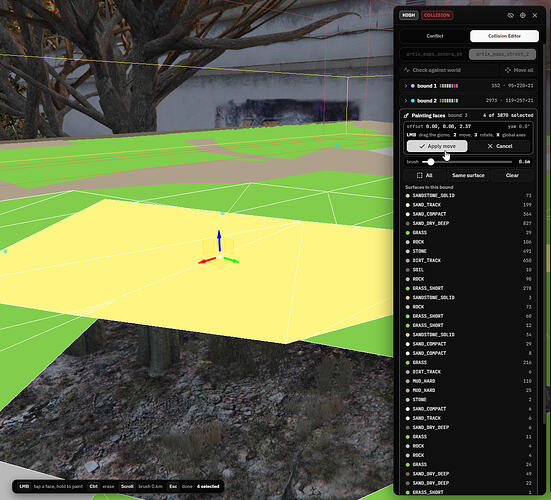Apply the move with Apply move button
The height and width of the screenshot is (500, 551).
pyautogui.click(x=437, y=146)
